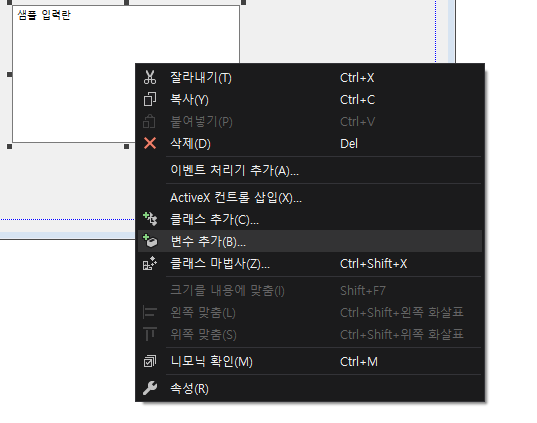Click the add-class icon beside 클래스 추가
Image resolution: width=537 pixels, height=423 pixels.
pyautogui.click(x=150, y=219)
